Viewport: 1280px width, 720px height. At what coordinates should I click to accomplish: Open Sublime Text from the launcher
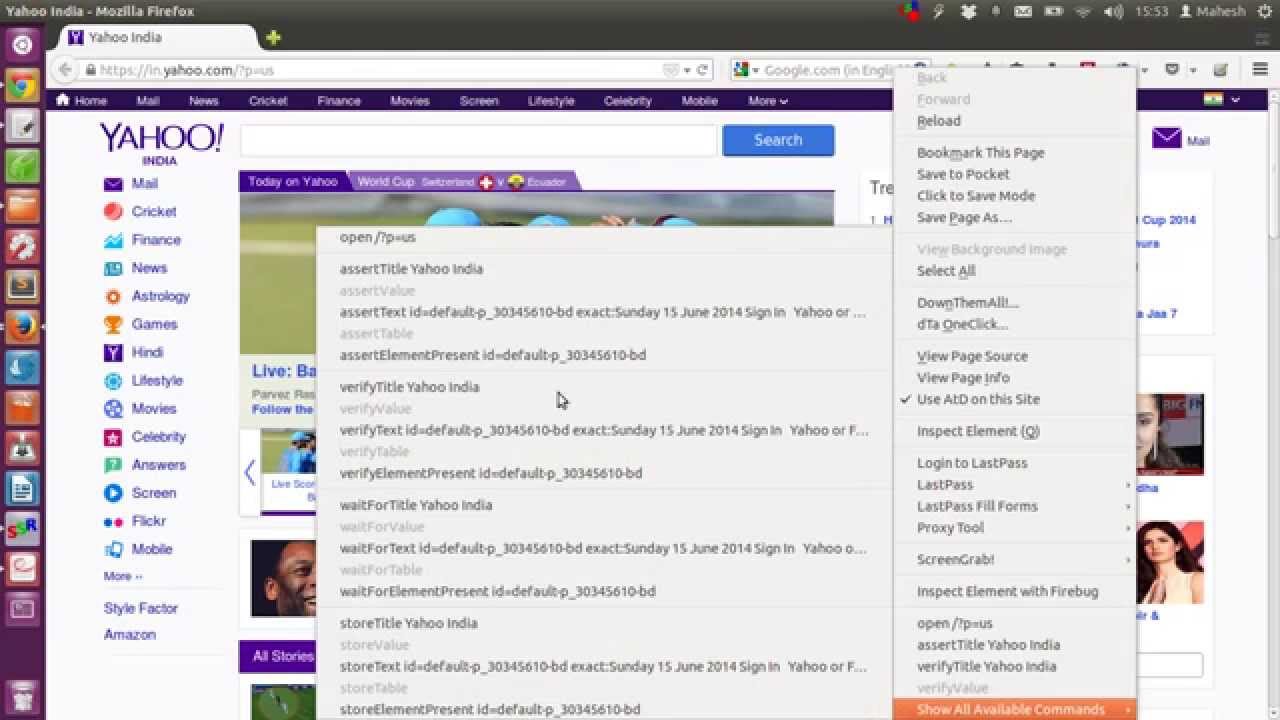[22, 286]
